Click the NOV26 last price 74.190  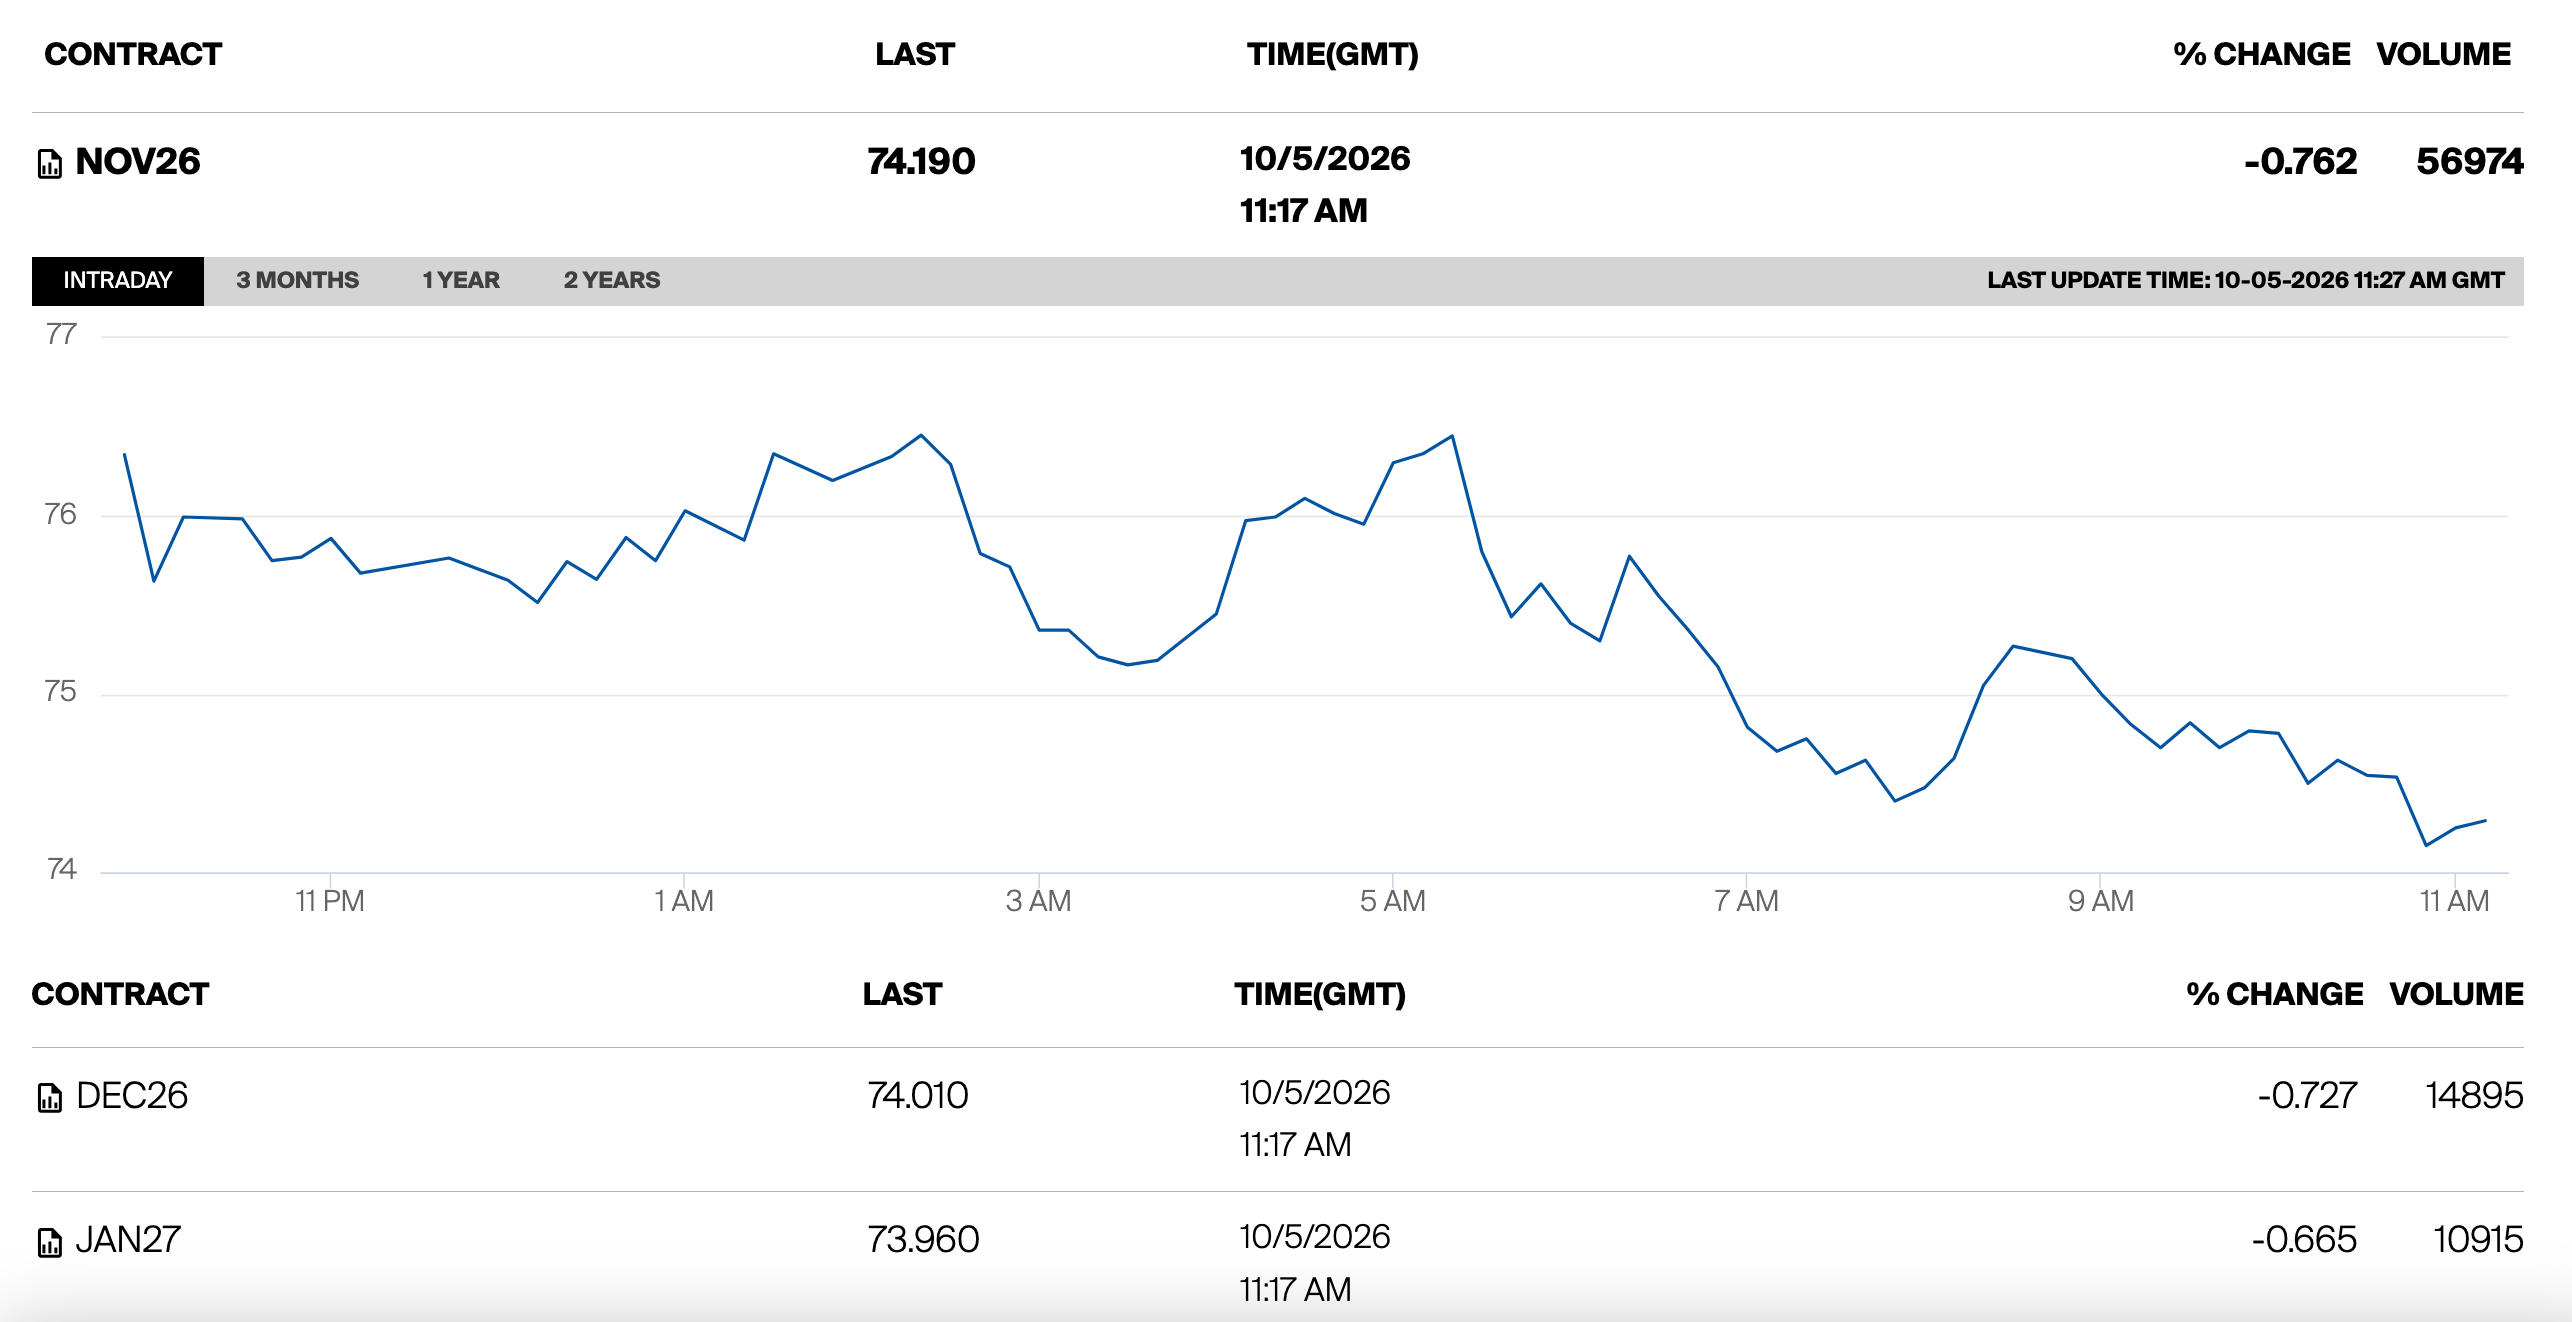pos(921,161)
